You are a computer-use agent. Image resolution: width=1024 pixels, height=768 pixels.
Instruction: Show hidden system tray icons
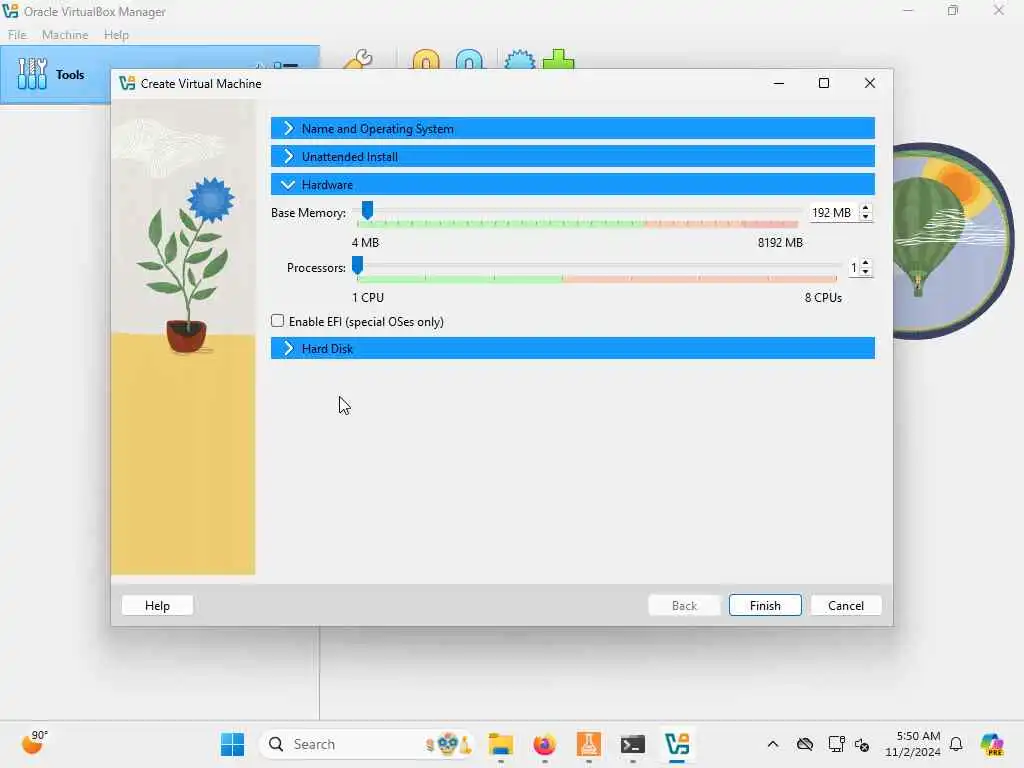[x=773, y=744]
